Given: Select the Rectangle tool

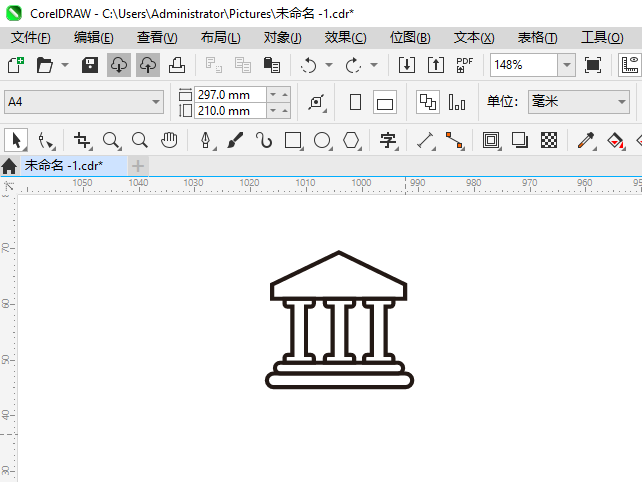Looking at the screenshot, I should (x=293, y=140).
